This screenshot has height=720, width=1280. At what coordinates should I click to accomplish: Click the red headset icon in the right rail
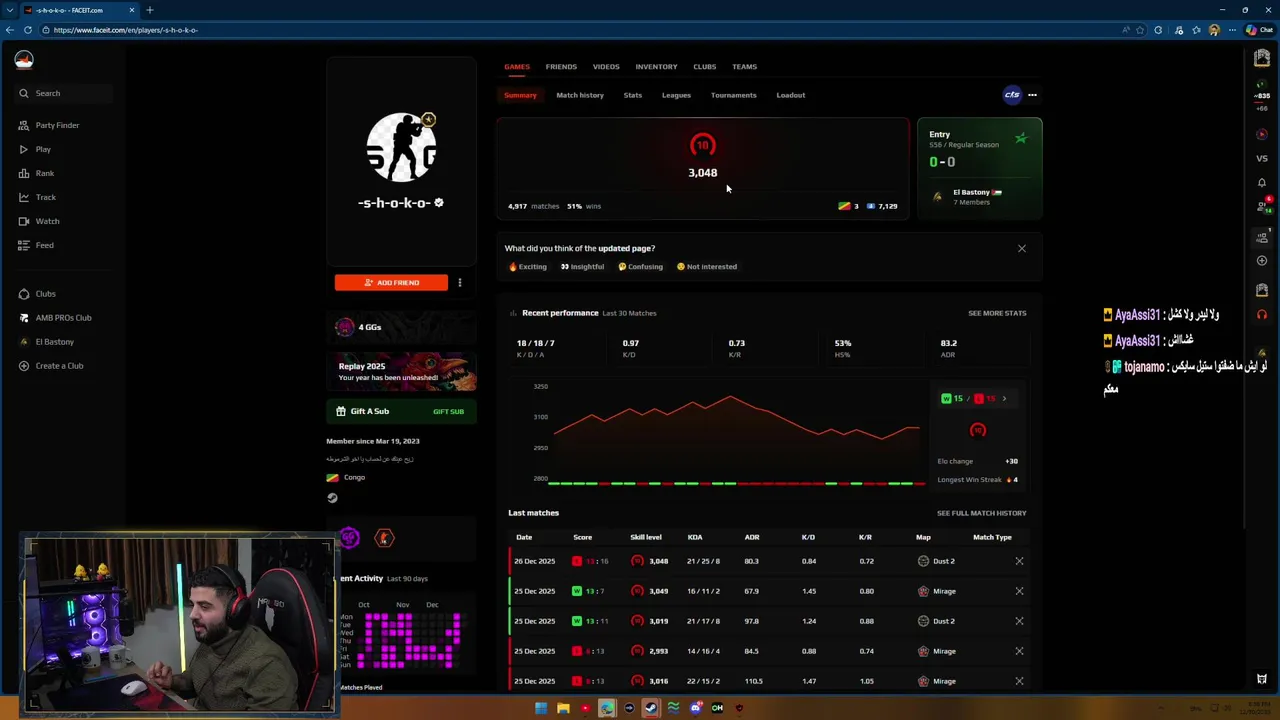tap(1262, 314)
